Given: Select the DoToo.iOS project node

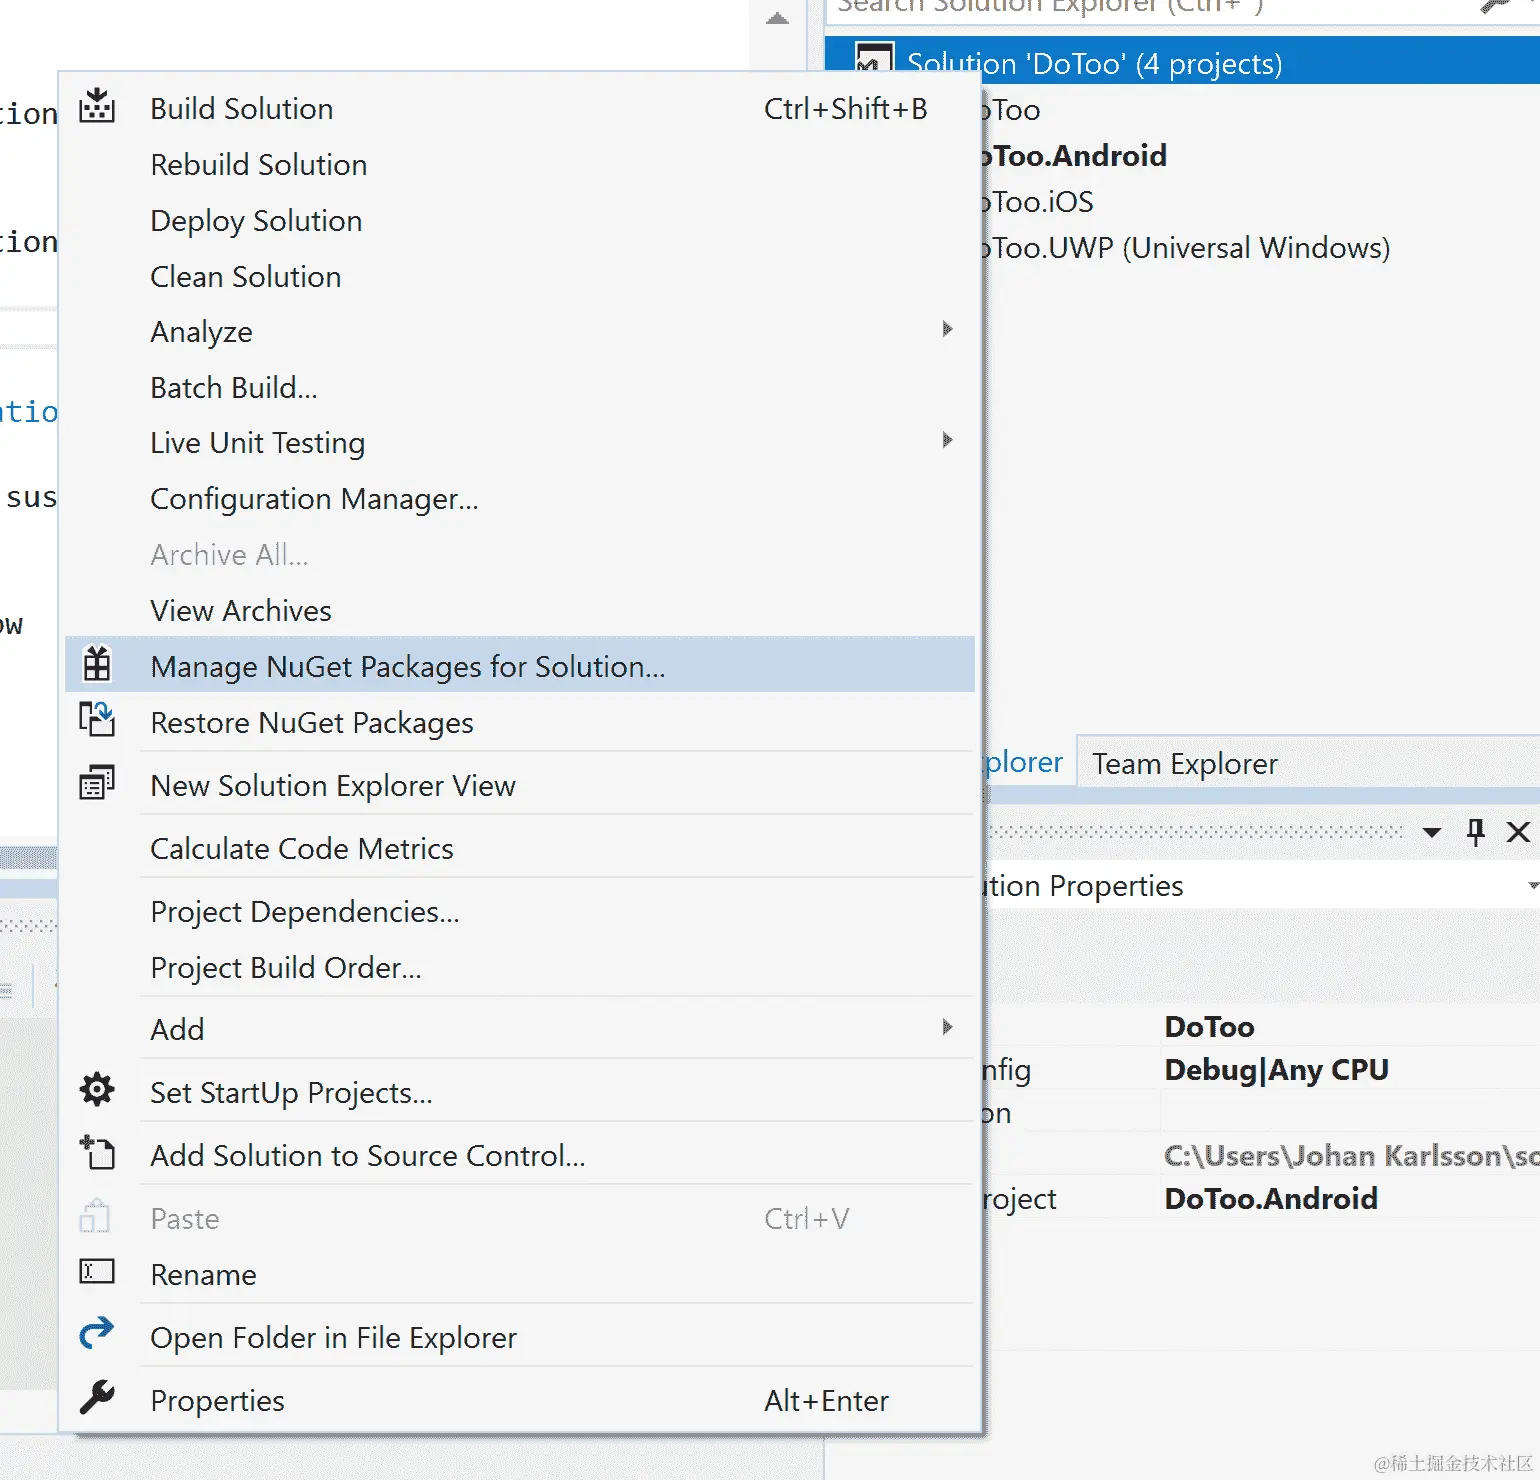Looking at the screenshot, I should tap(1040, 201).
